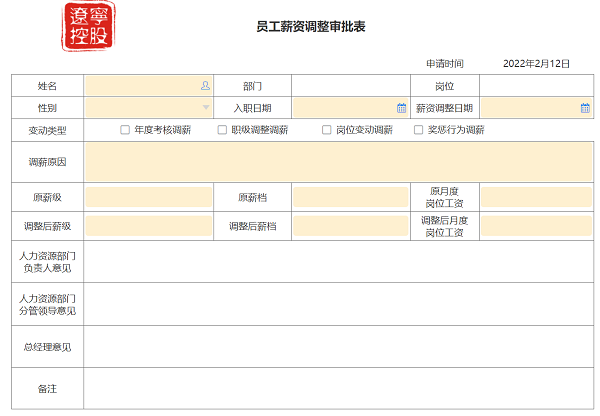Click the 原月度岗位工资 input field
This screenshot has width=600, height=416.
point(536,197)
